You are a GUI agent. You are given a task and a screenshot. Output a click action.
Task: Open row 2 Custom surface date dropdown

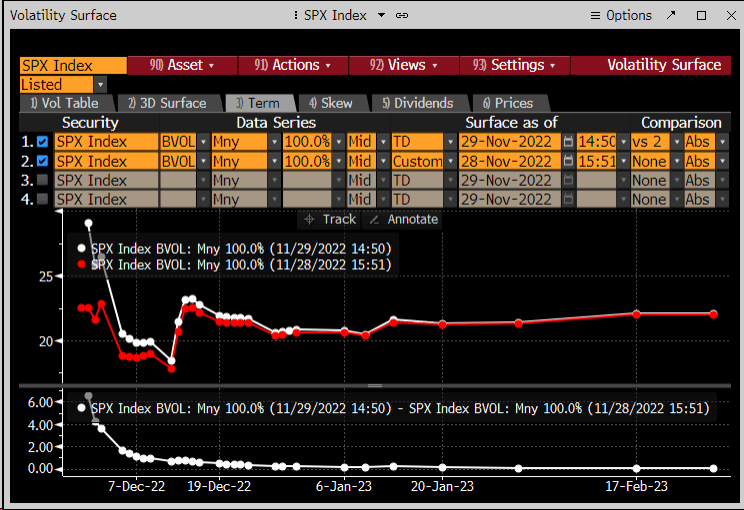point(450,161)
